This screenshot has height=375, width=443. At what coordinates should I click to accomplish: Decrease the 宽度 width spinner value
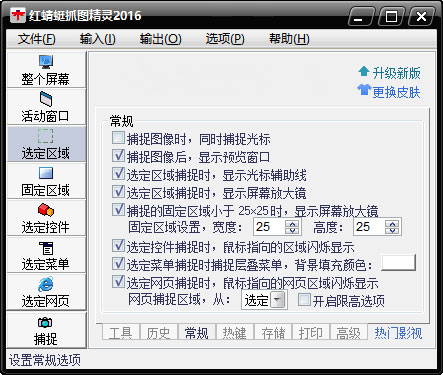(292, 230)
